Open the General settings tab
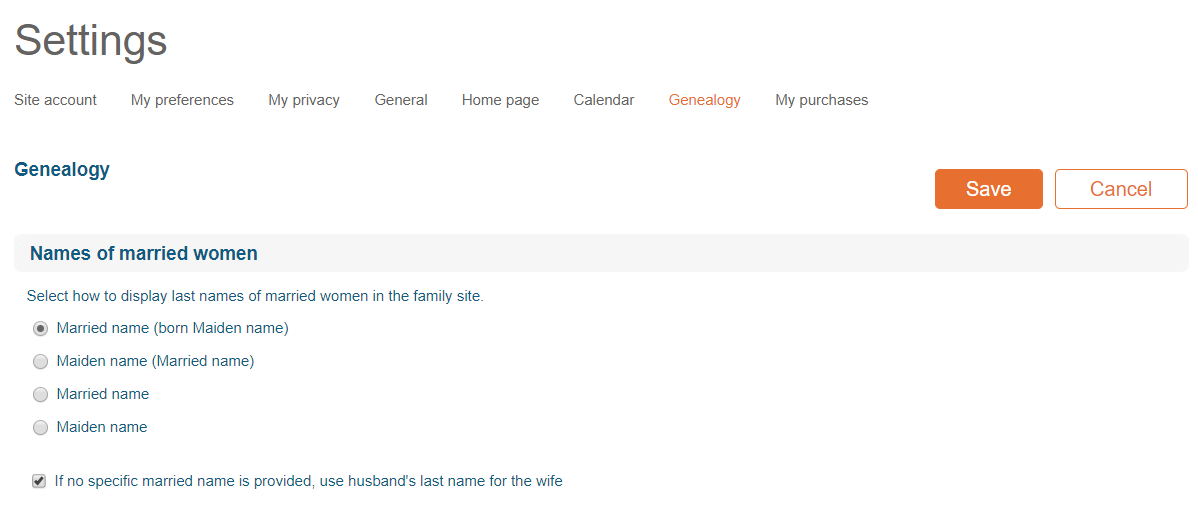This screenshot has width=1198, height=520. coord(400,100)
